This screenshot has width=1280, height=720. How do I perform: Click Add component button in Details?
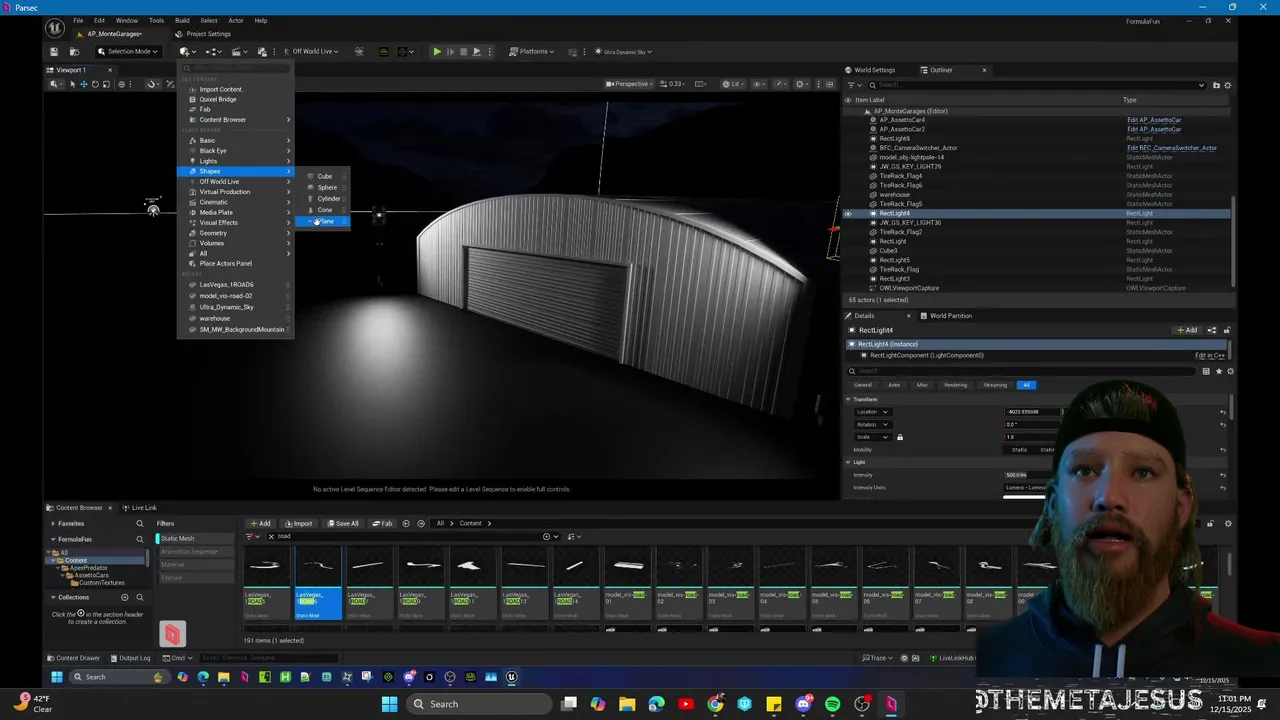1187,330
